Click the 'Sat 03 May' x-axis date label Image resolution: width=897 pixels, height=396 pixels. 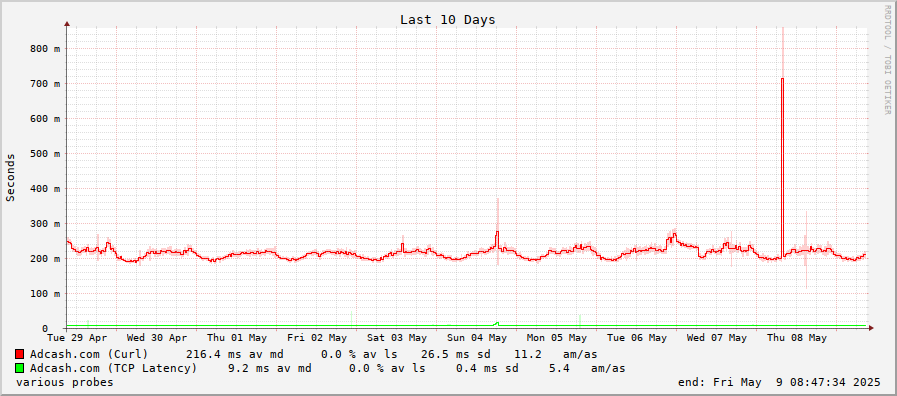tap(398, 338)
